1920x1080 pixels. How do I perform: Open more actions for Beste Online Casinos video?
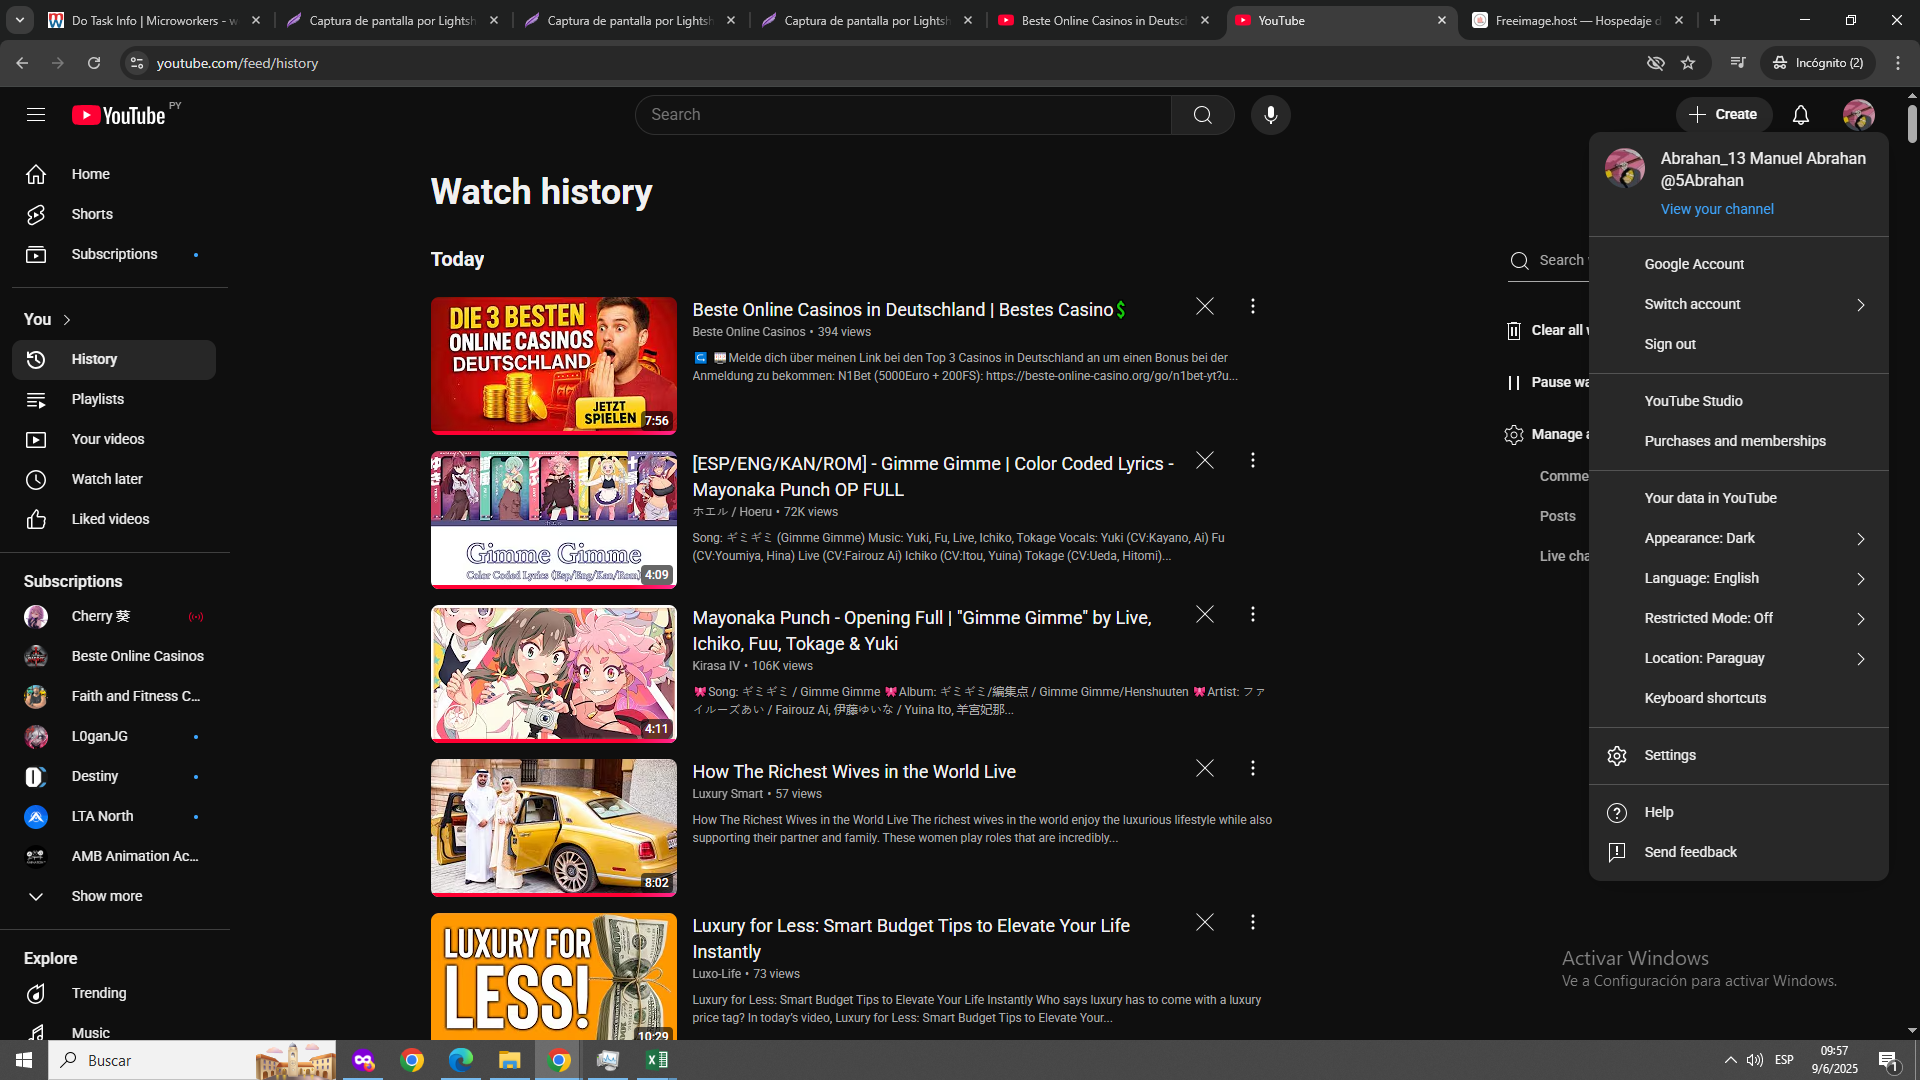[1253, 307]
